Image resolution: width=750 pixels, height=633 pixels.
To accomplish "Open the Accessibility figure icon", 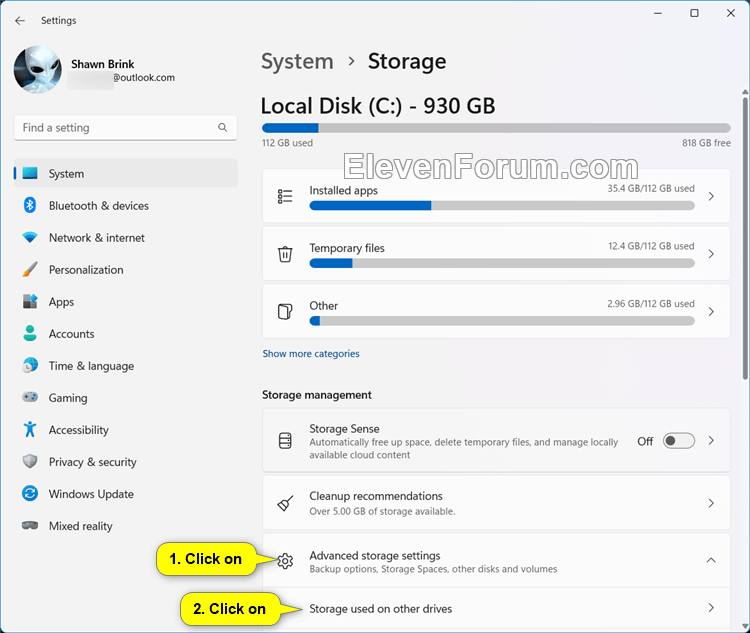I will (x=30, y=429).
